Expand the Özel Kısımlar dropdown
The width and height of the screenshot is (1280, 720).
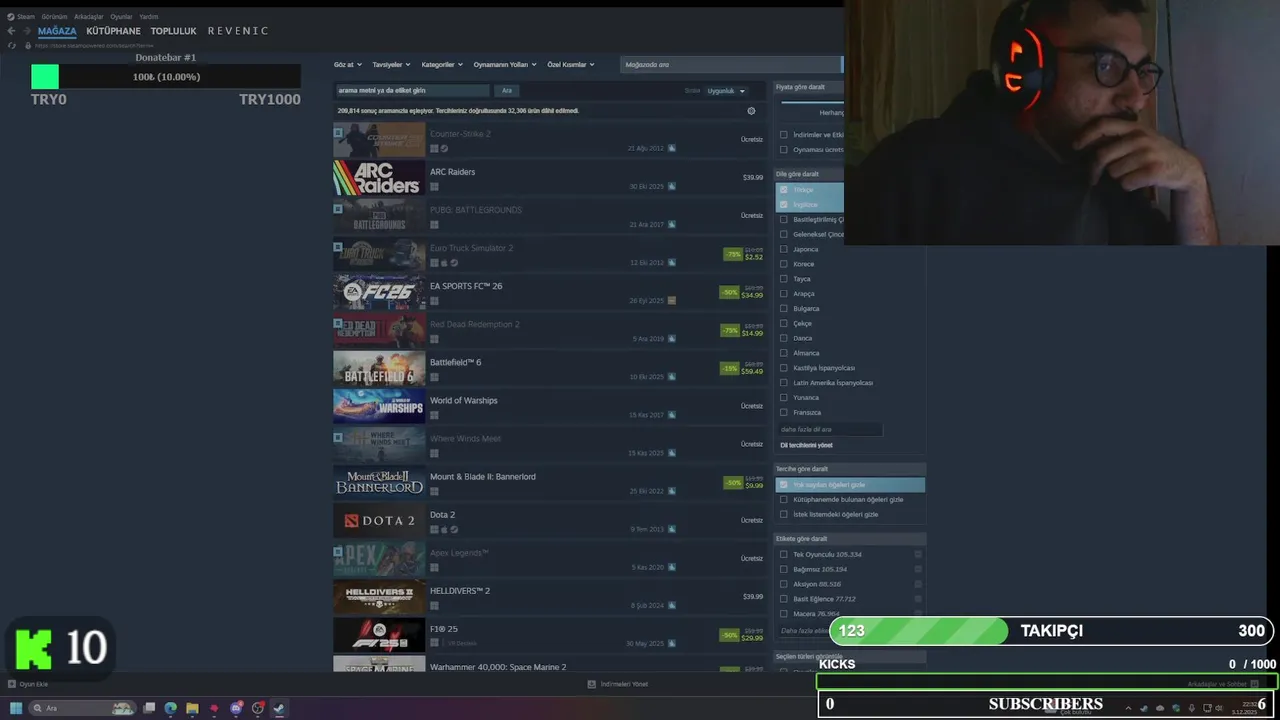click(x=571, y=64)
